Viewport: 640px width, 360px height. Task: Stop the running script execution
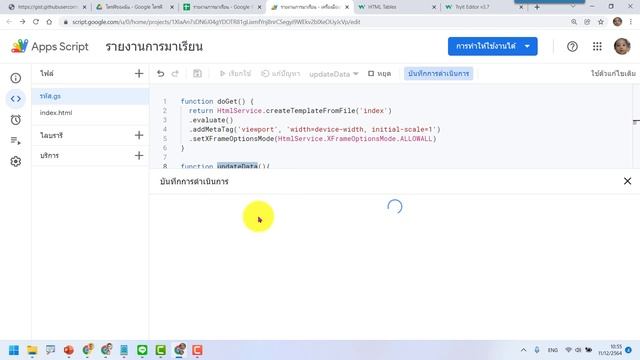(379, 73)
